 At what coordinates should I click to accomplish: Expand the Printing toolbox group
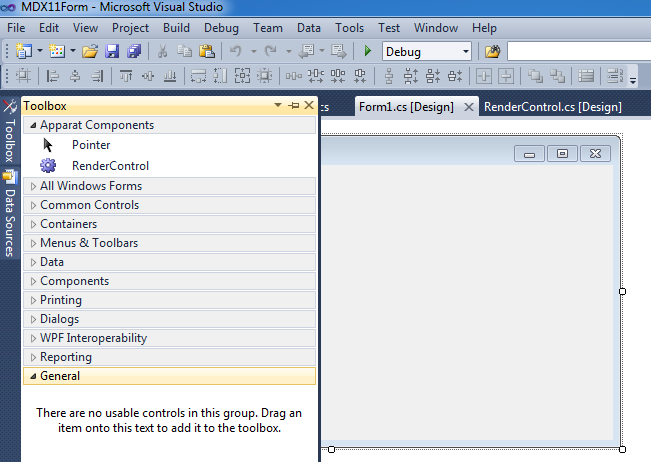33,301
